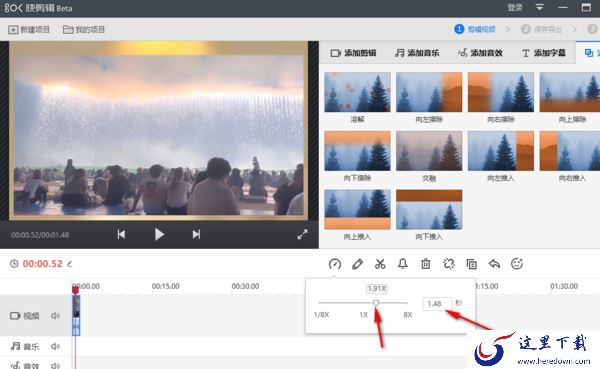Duplicate the clip with the copy icon
Image resolution: width=600 pixels, height=369 pixels.
point(471,264)
